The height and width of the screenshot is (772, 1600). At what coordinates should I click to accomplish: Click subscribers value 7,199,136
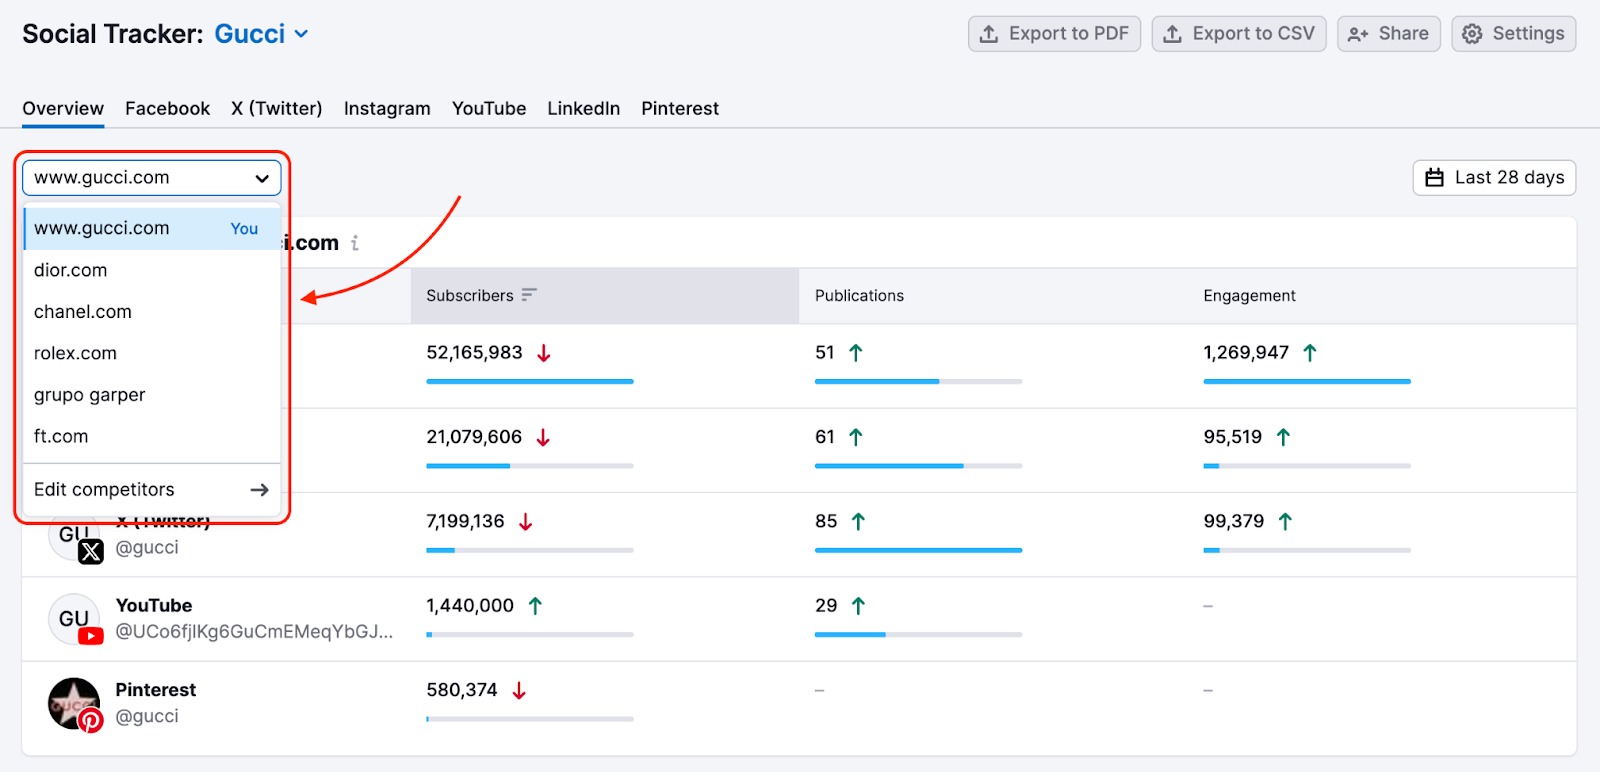pos(465,521)
